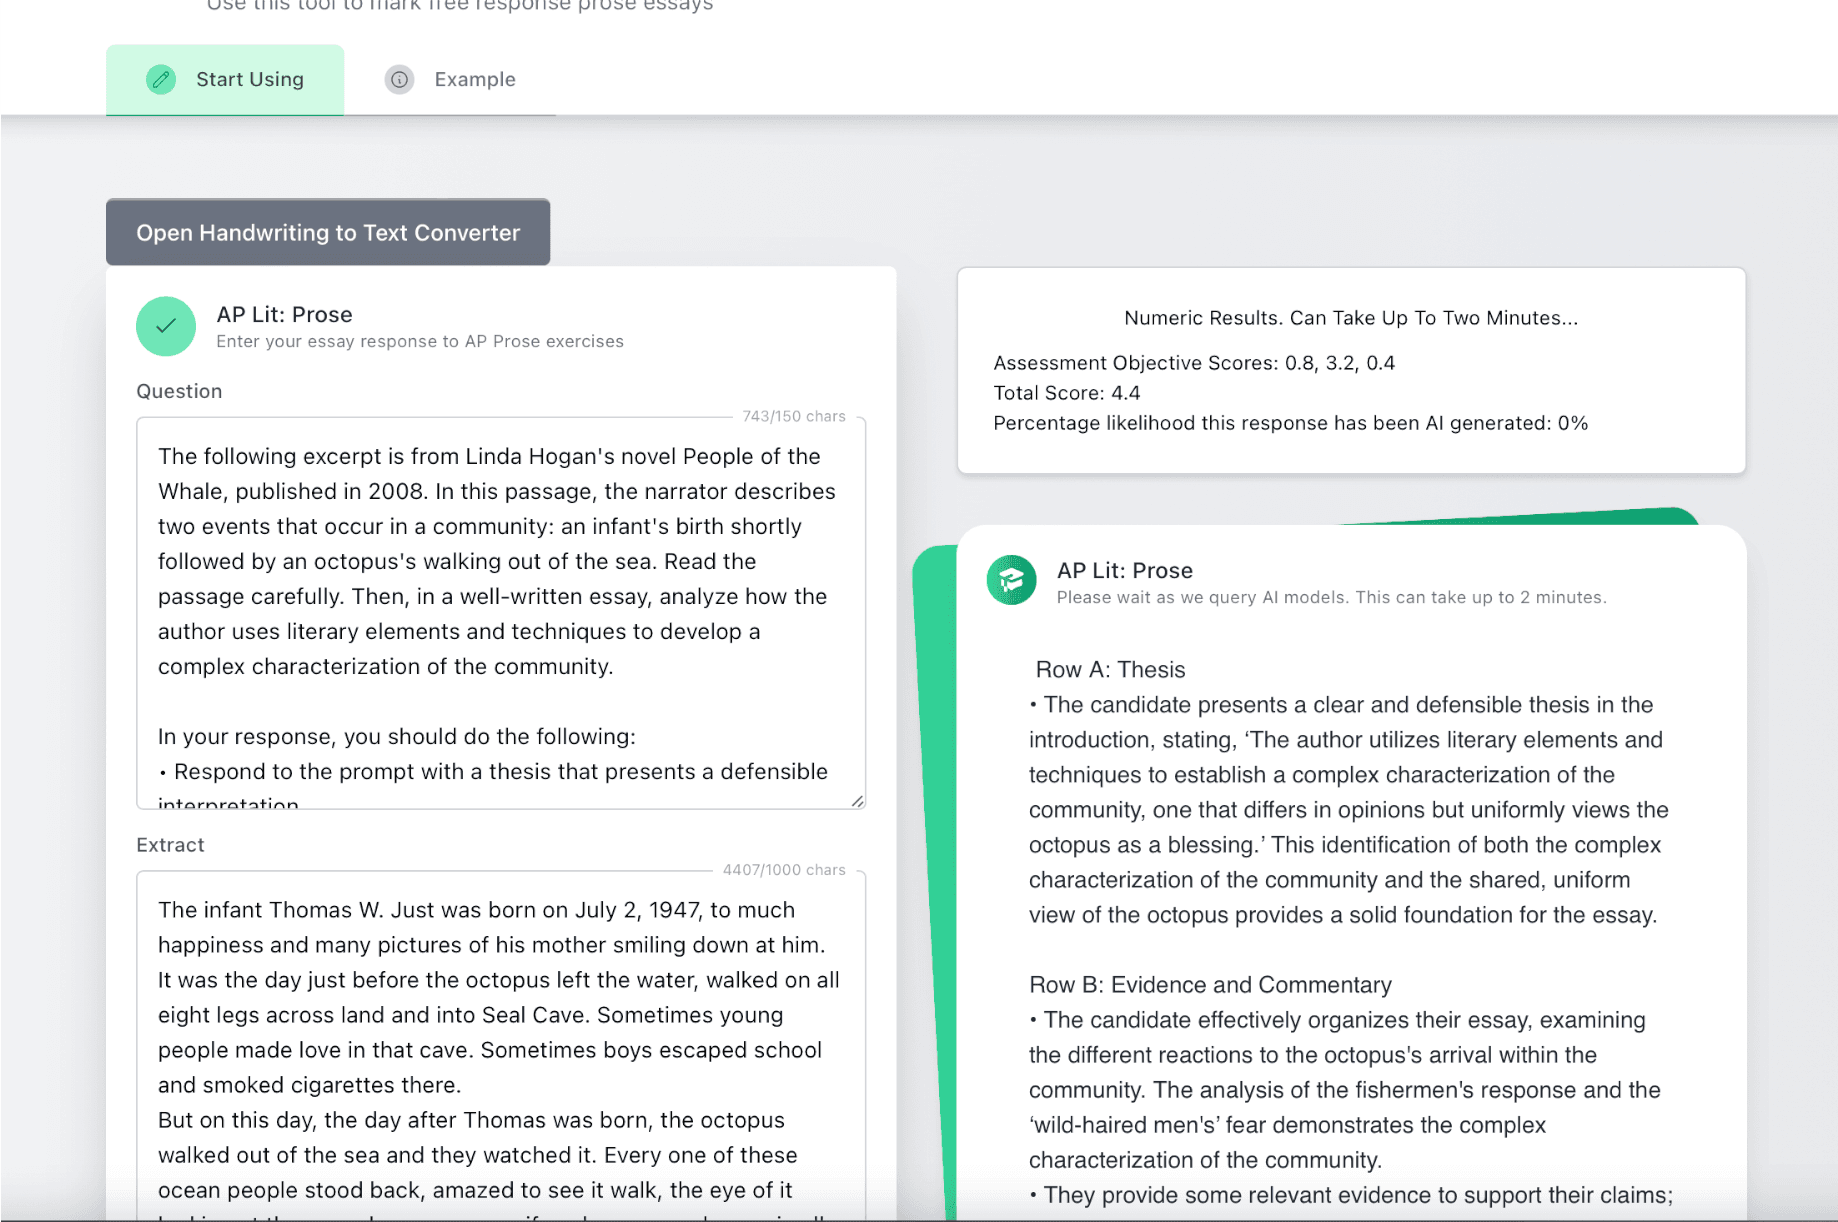The width and height of the screenshot is (1838, 1222).
Task: Select the Numeric Results panel
Action: (x=1350, y=370)
